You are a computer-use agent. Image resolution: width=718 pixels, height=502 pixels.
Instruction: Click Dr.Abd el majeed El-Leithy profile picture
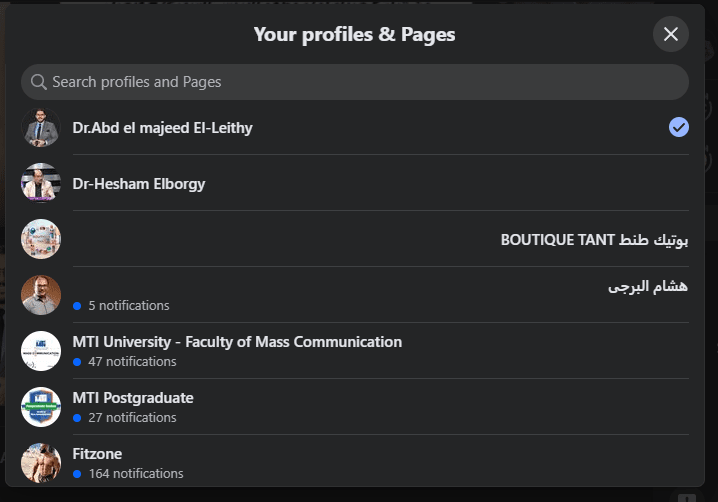[41, 128]
